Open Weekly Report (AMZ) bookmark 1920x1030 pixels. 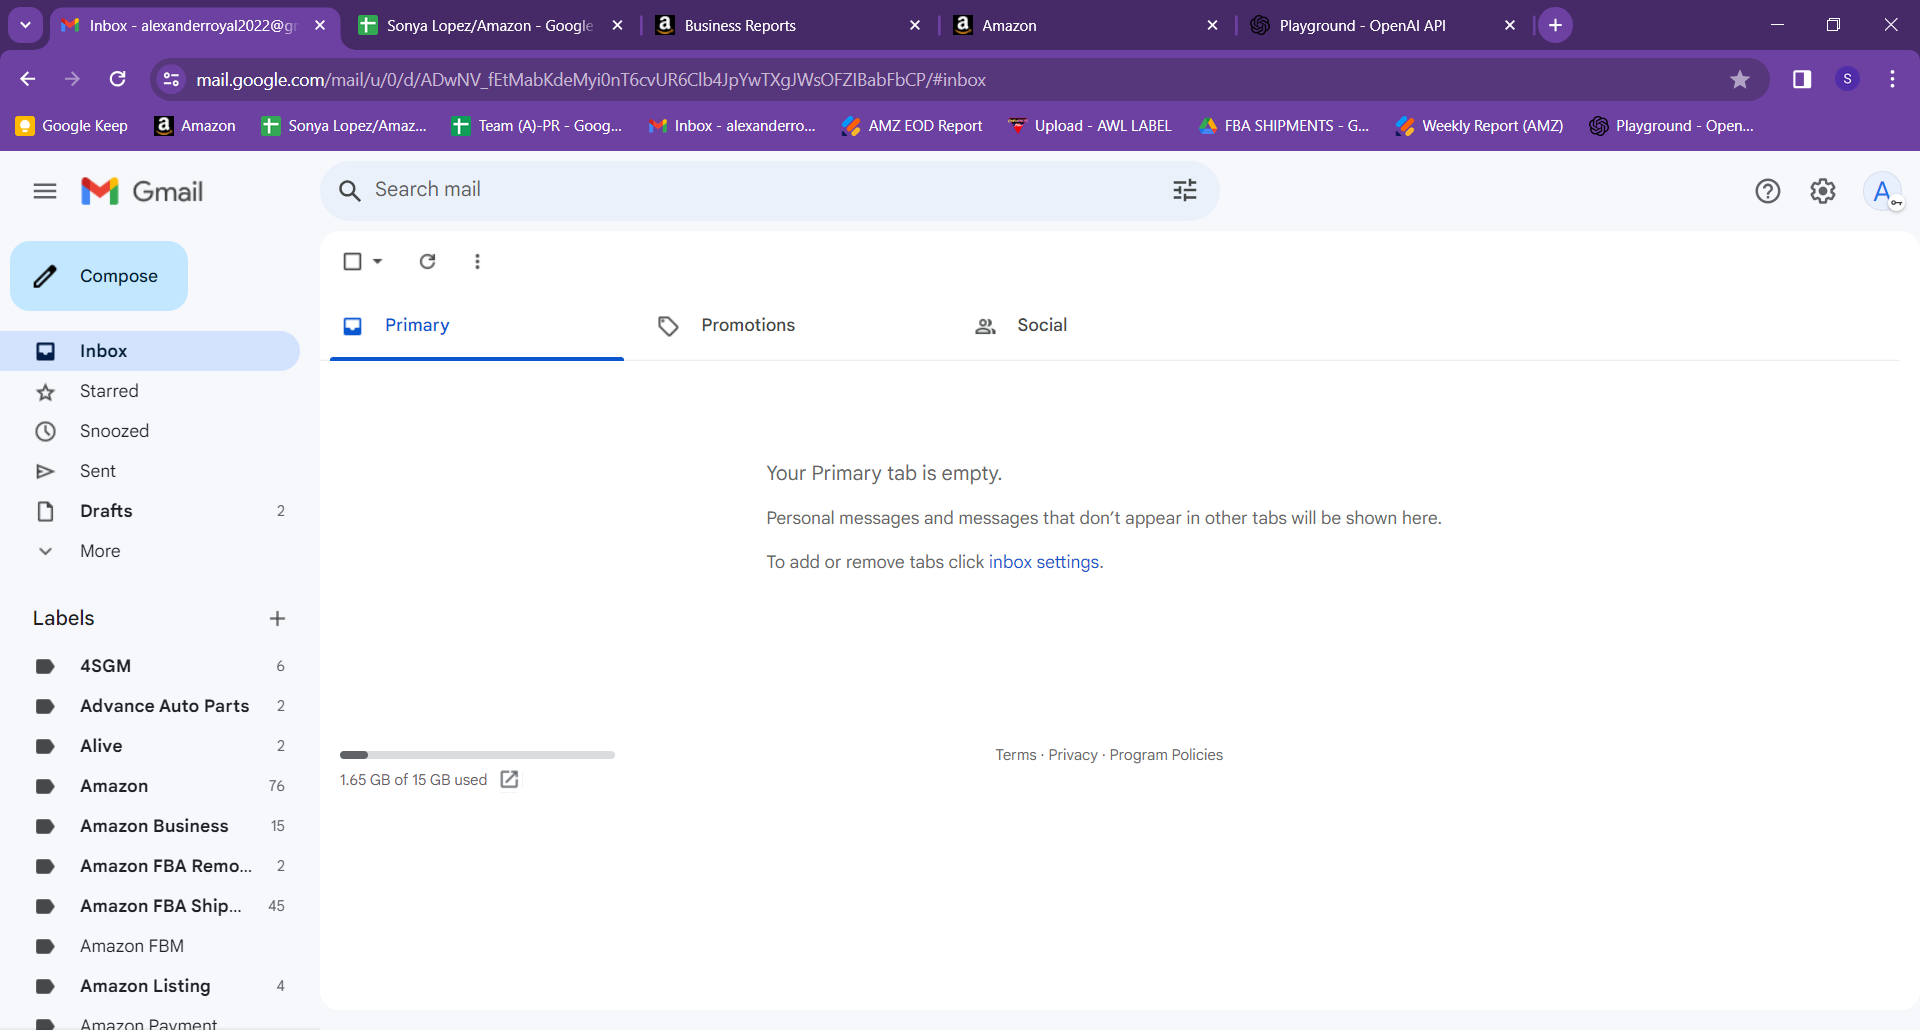coord(1480,126)
